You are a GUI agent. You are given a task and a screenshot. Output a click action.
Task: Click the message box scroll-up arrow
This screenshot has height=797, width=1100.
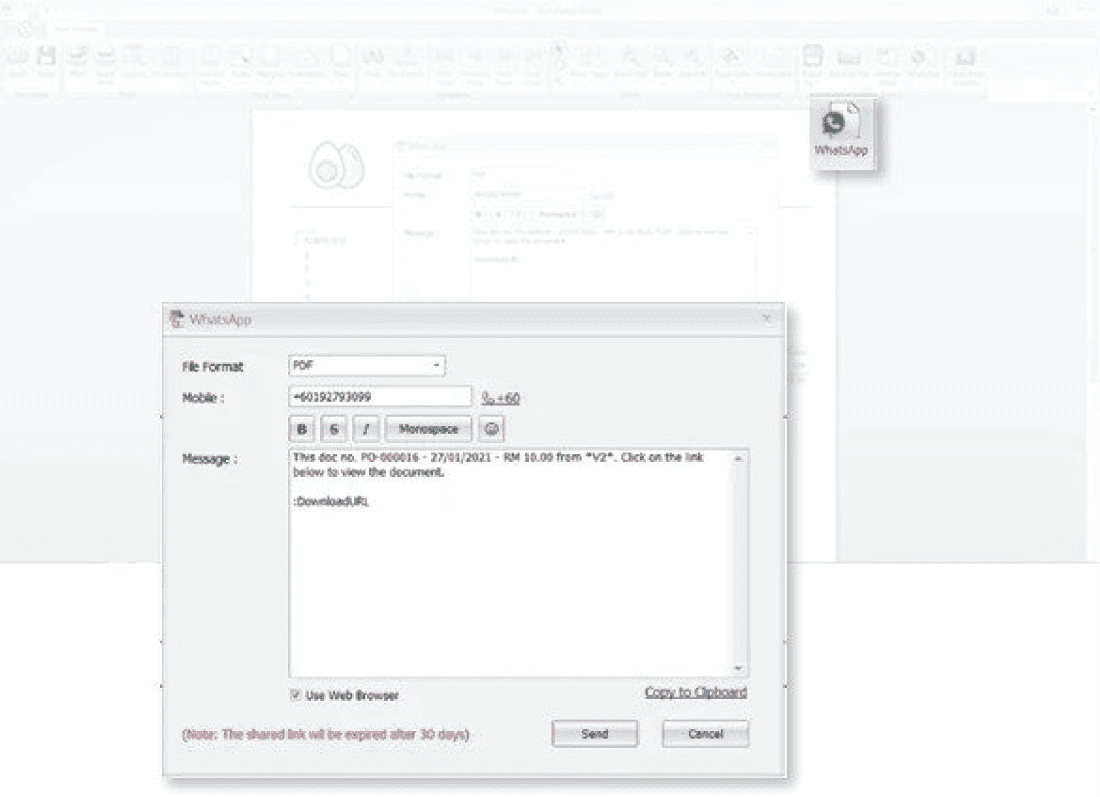(738, 458)
